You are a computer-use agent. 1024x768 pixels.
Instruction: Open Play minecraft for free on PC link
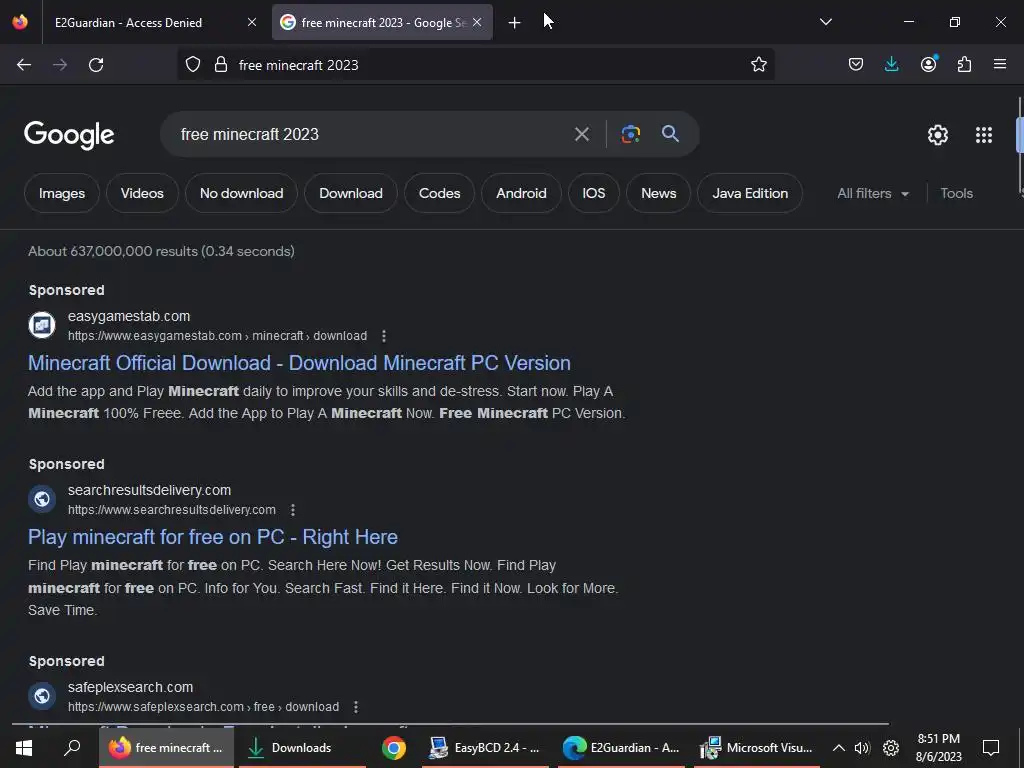point(213,537)
